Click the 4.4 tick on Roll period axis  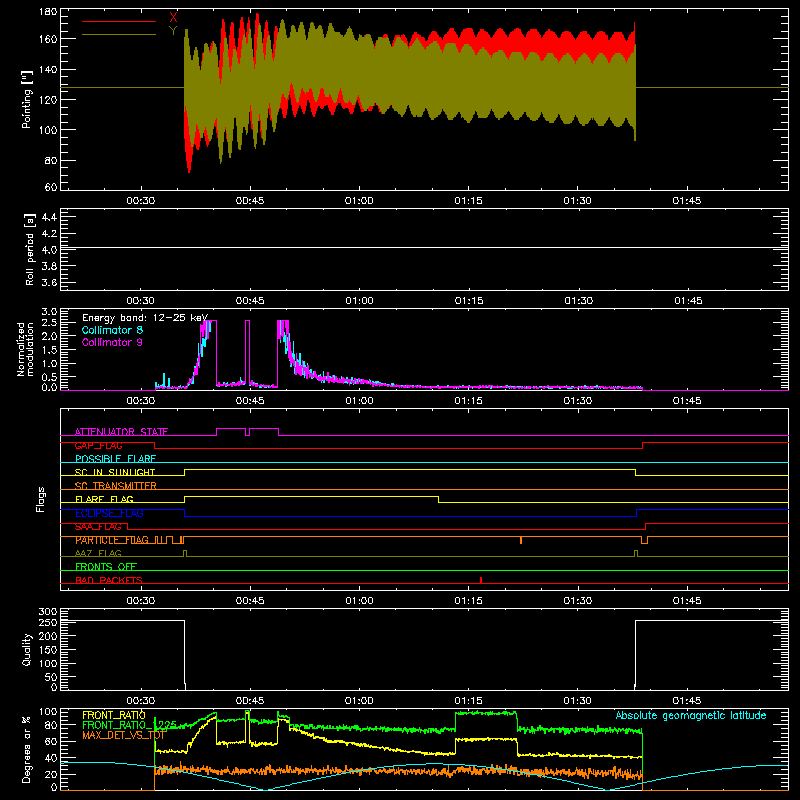pos(49,217)
